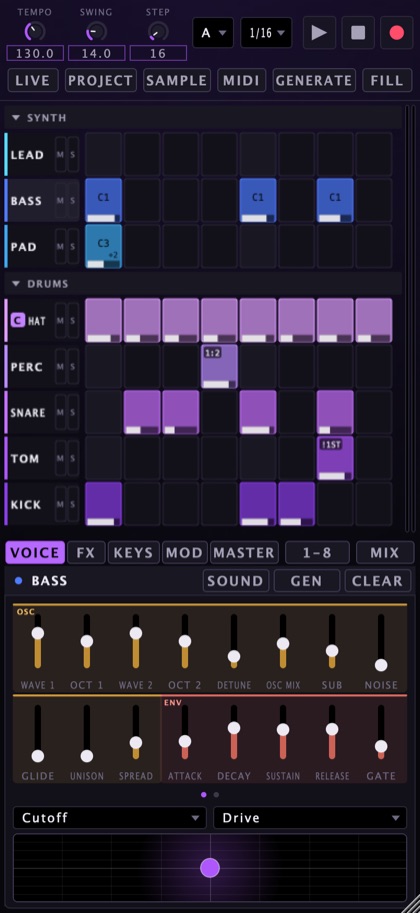Select the BASS track name

click(26, 201)
